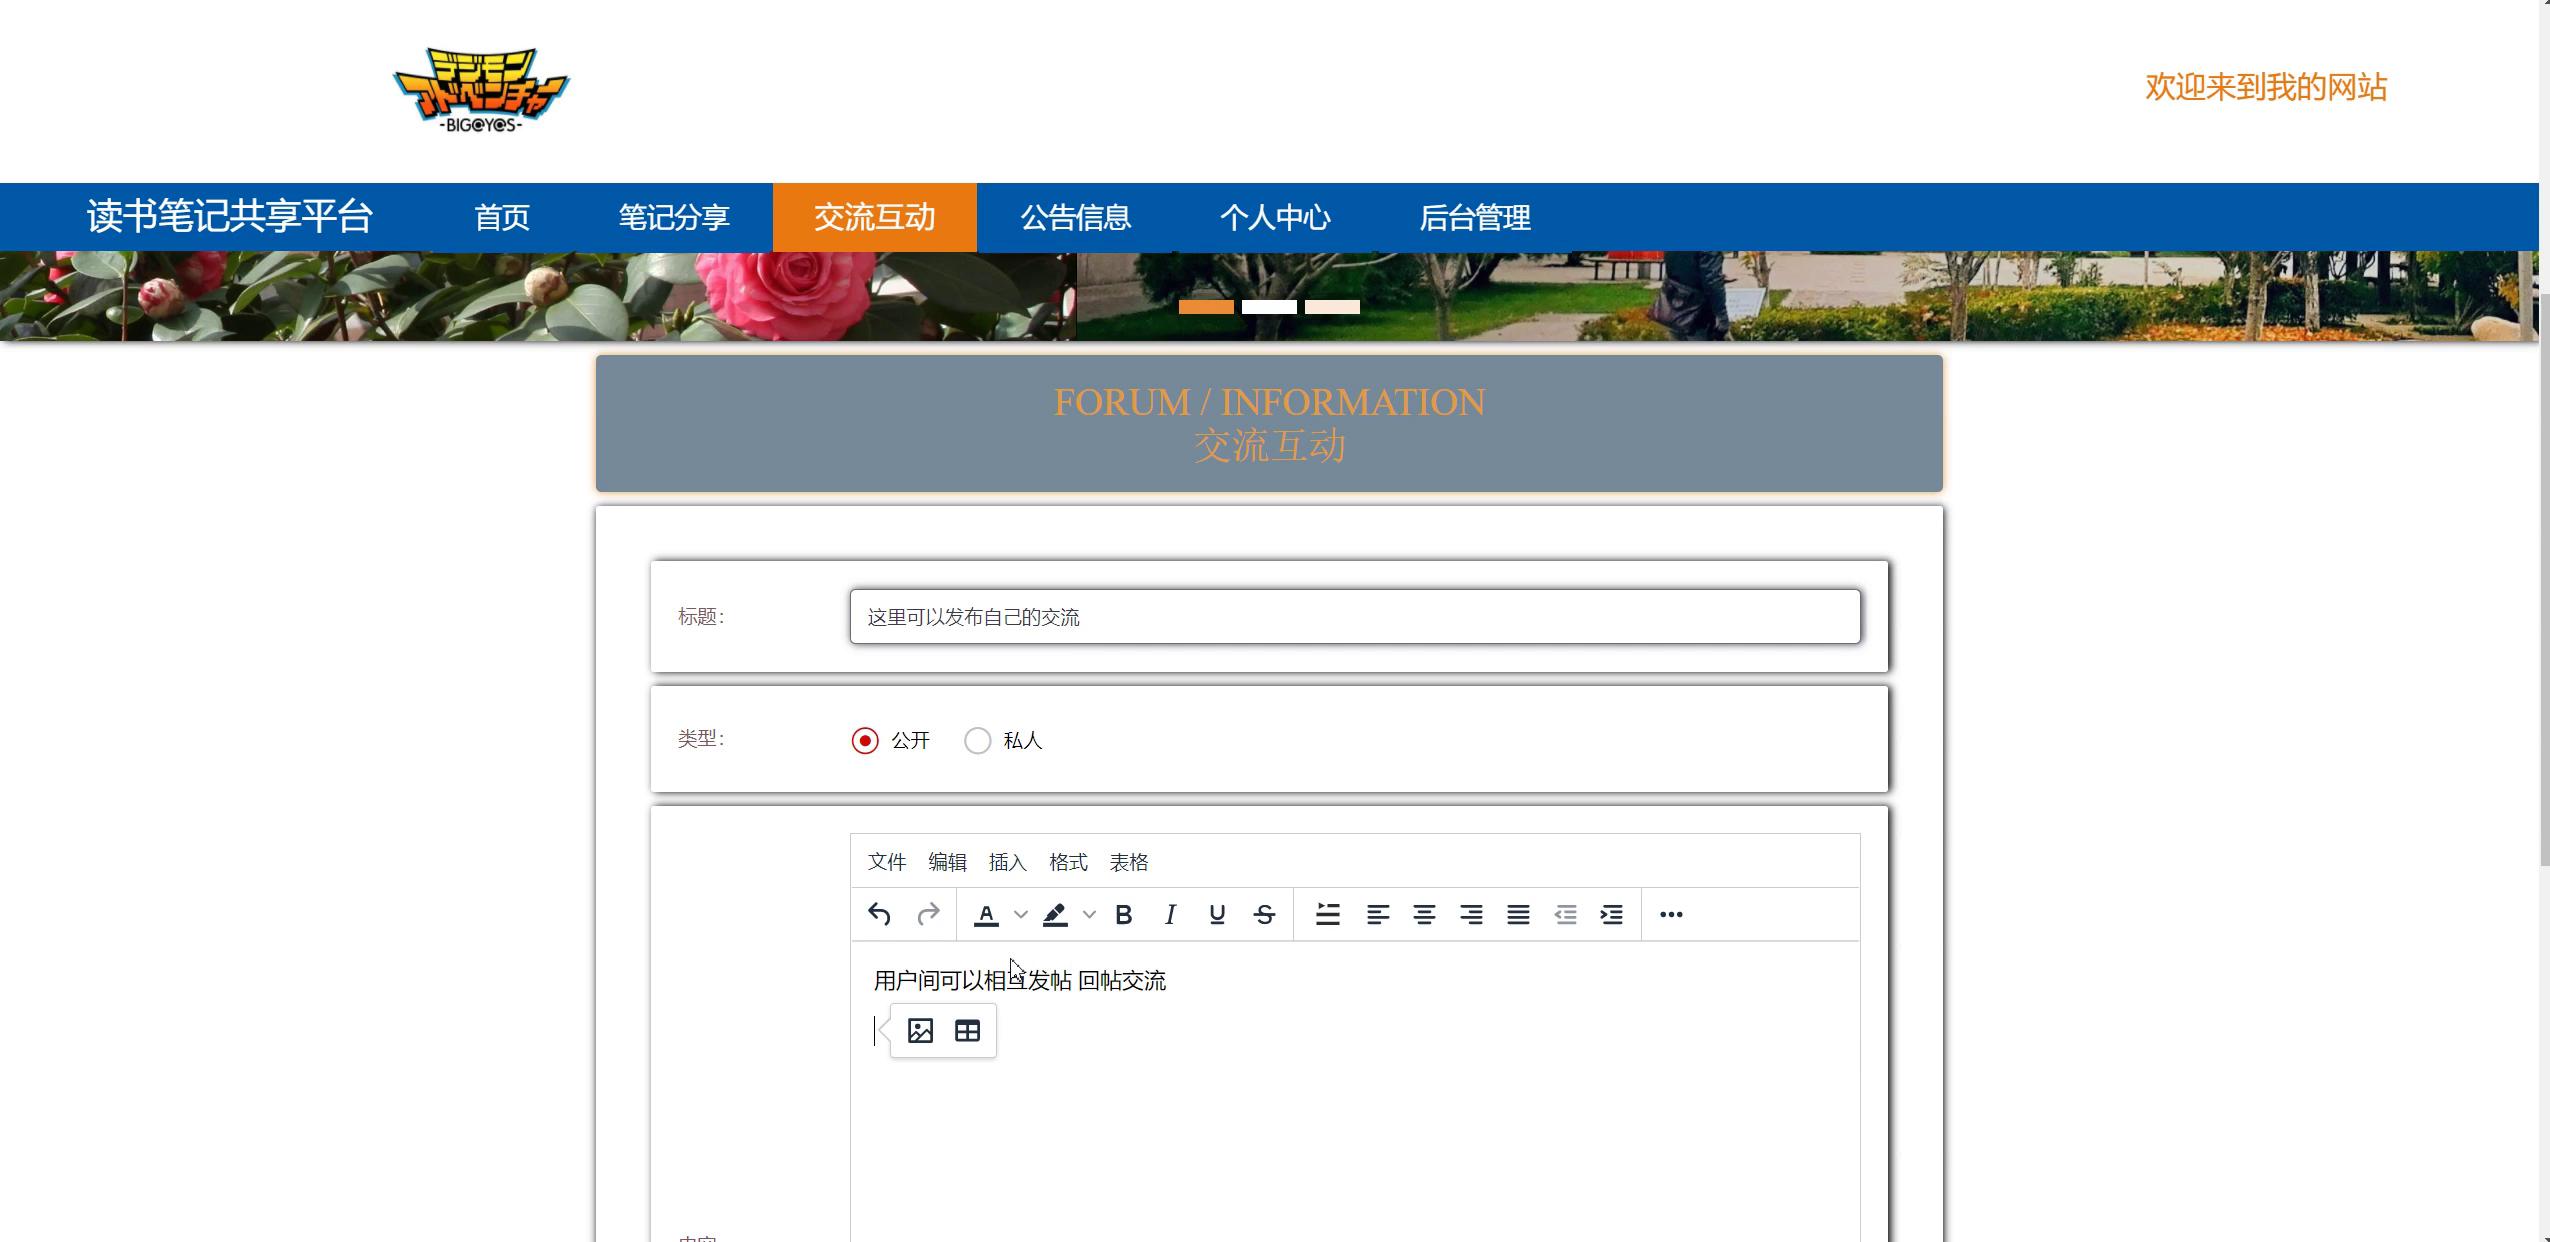Open 笔记分享 navigation tab
2550x1242 pixels.
[x=673, y=217]
